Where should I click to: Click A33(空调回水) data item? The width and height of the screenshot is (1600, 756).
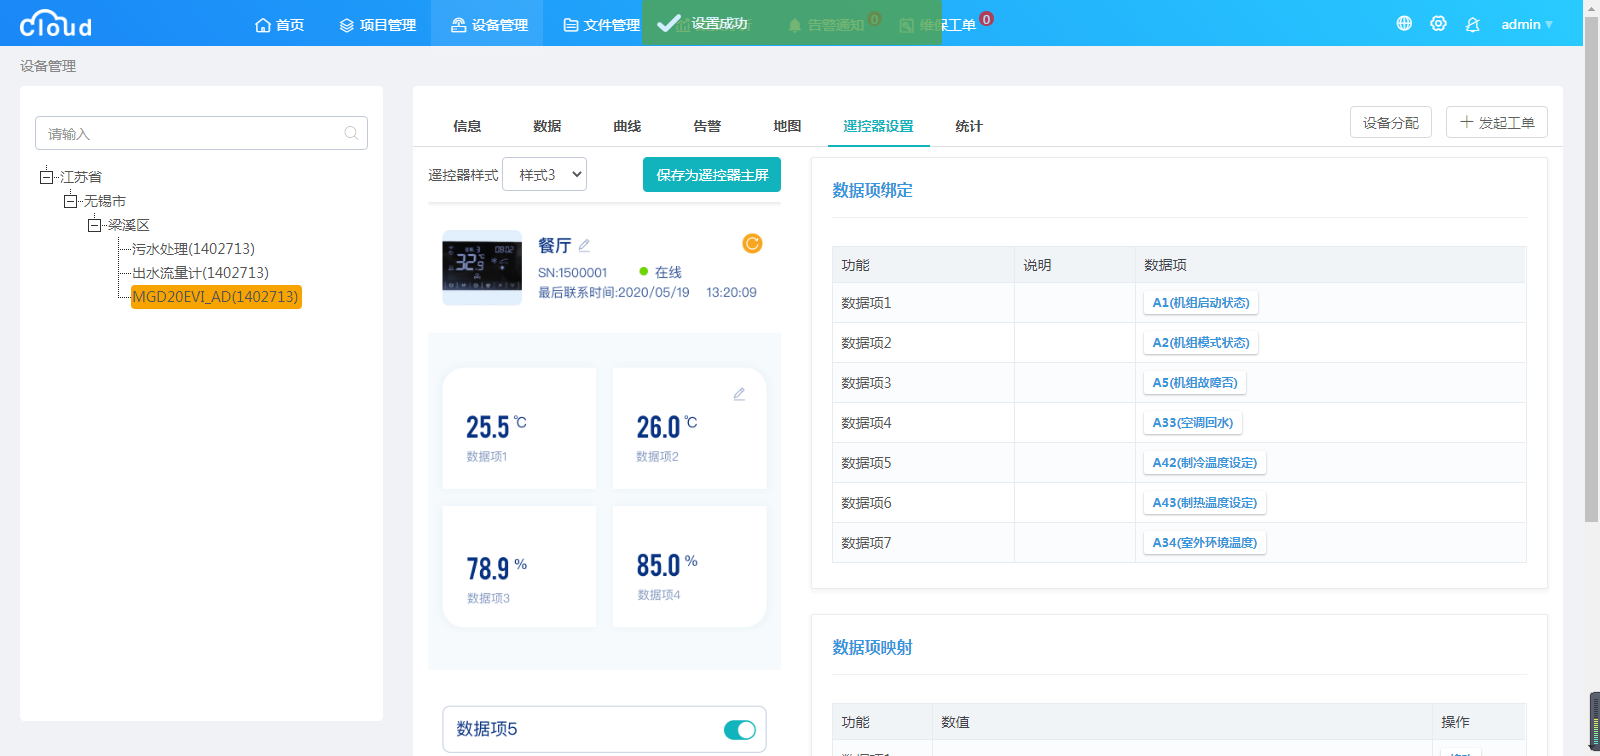[x=1193, y=423]
